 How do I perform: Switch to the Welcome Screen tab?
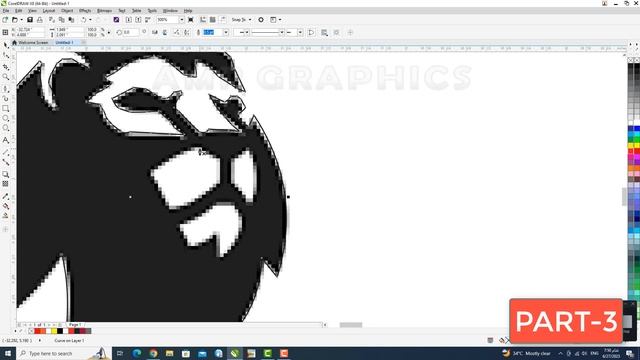tap(30, 42)
